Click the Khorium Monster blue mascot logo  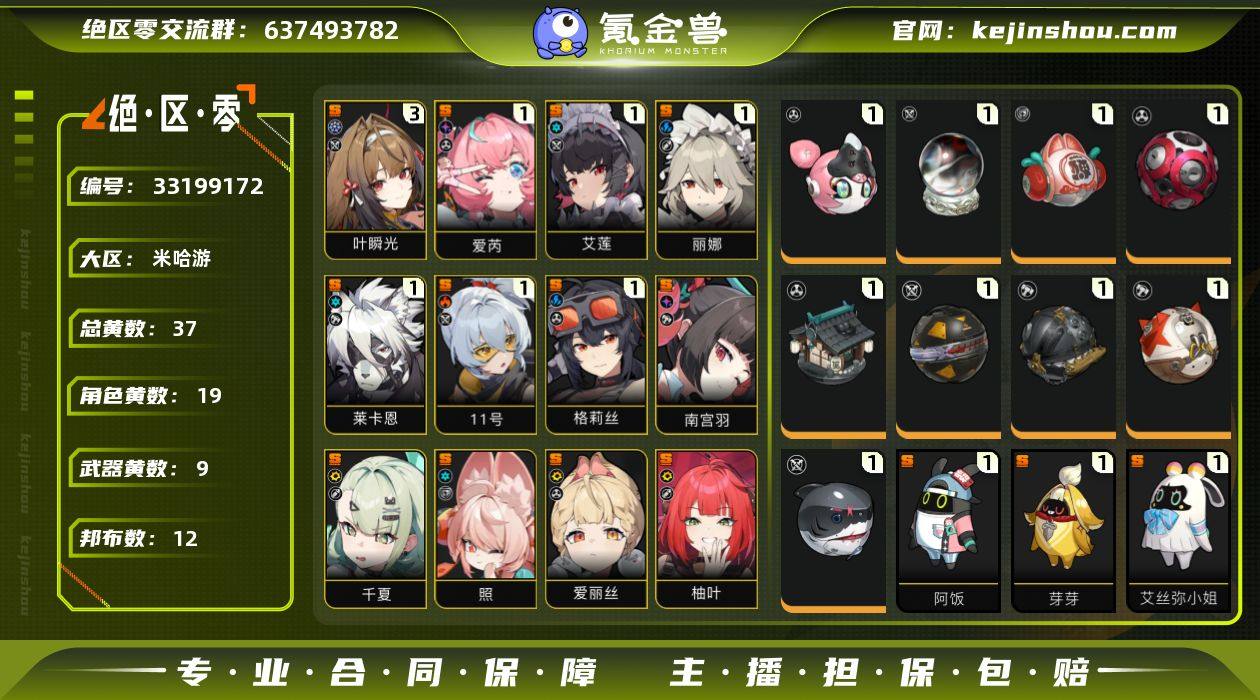[560, 31]
